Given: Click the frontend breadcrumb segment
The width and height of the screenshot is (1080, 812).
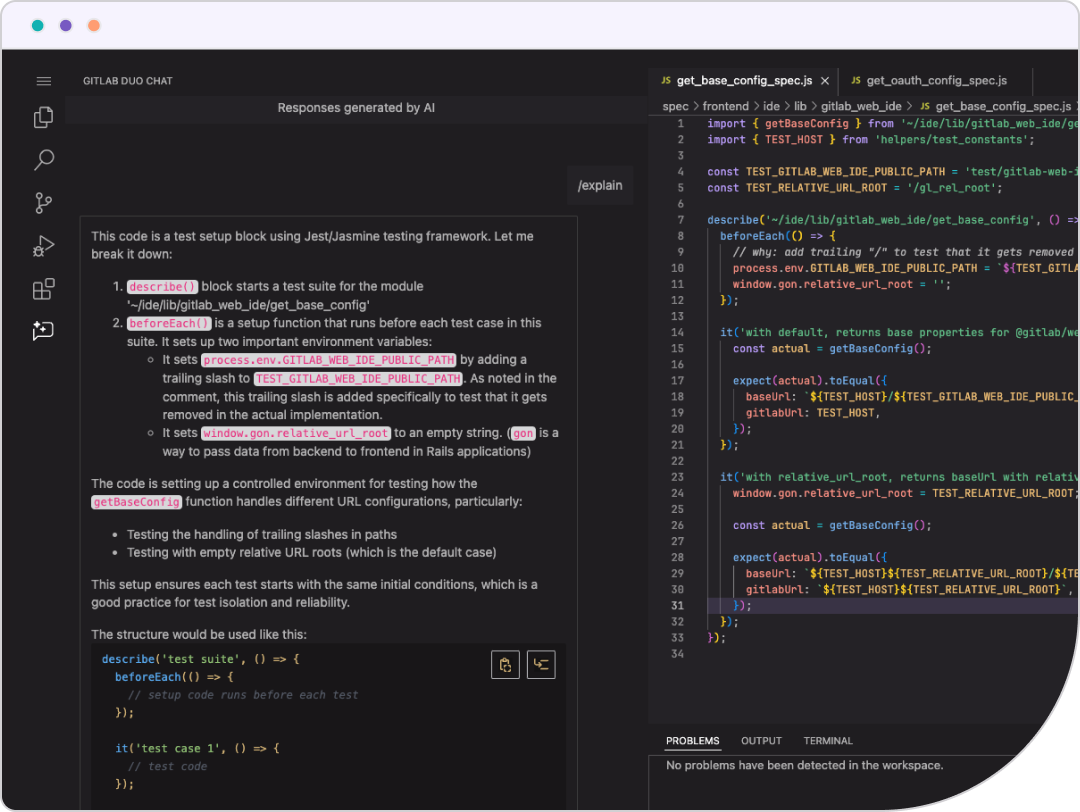Looking at the screenshot, I should 725,106.
